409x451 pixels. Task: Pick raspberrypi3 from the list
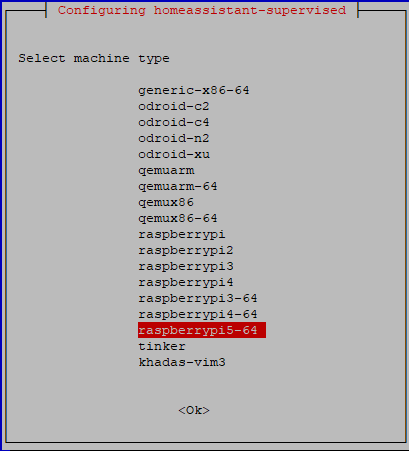(x=186, y=266)
